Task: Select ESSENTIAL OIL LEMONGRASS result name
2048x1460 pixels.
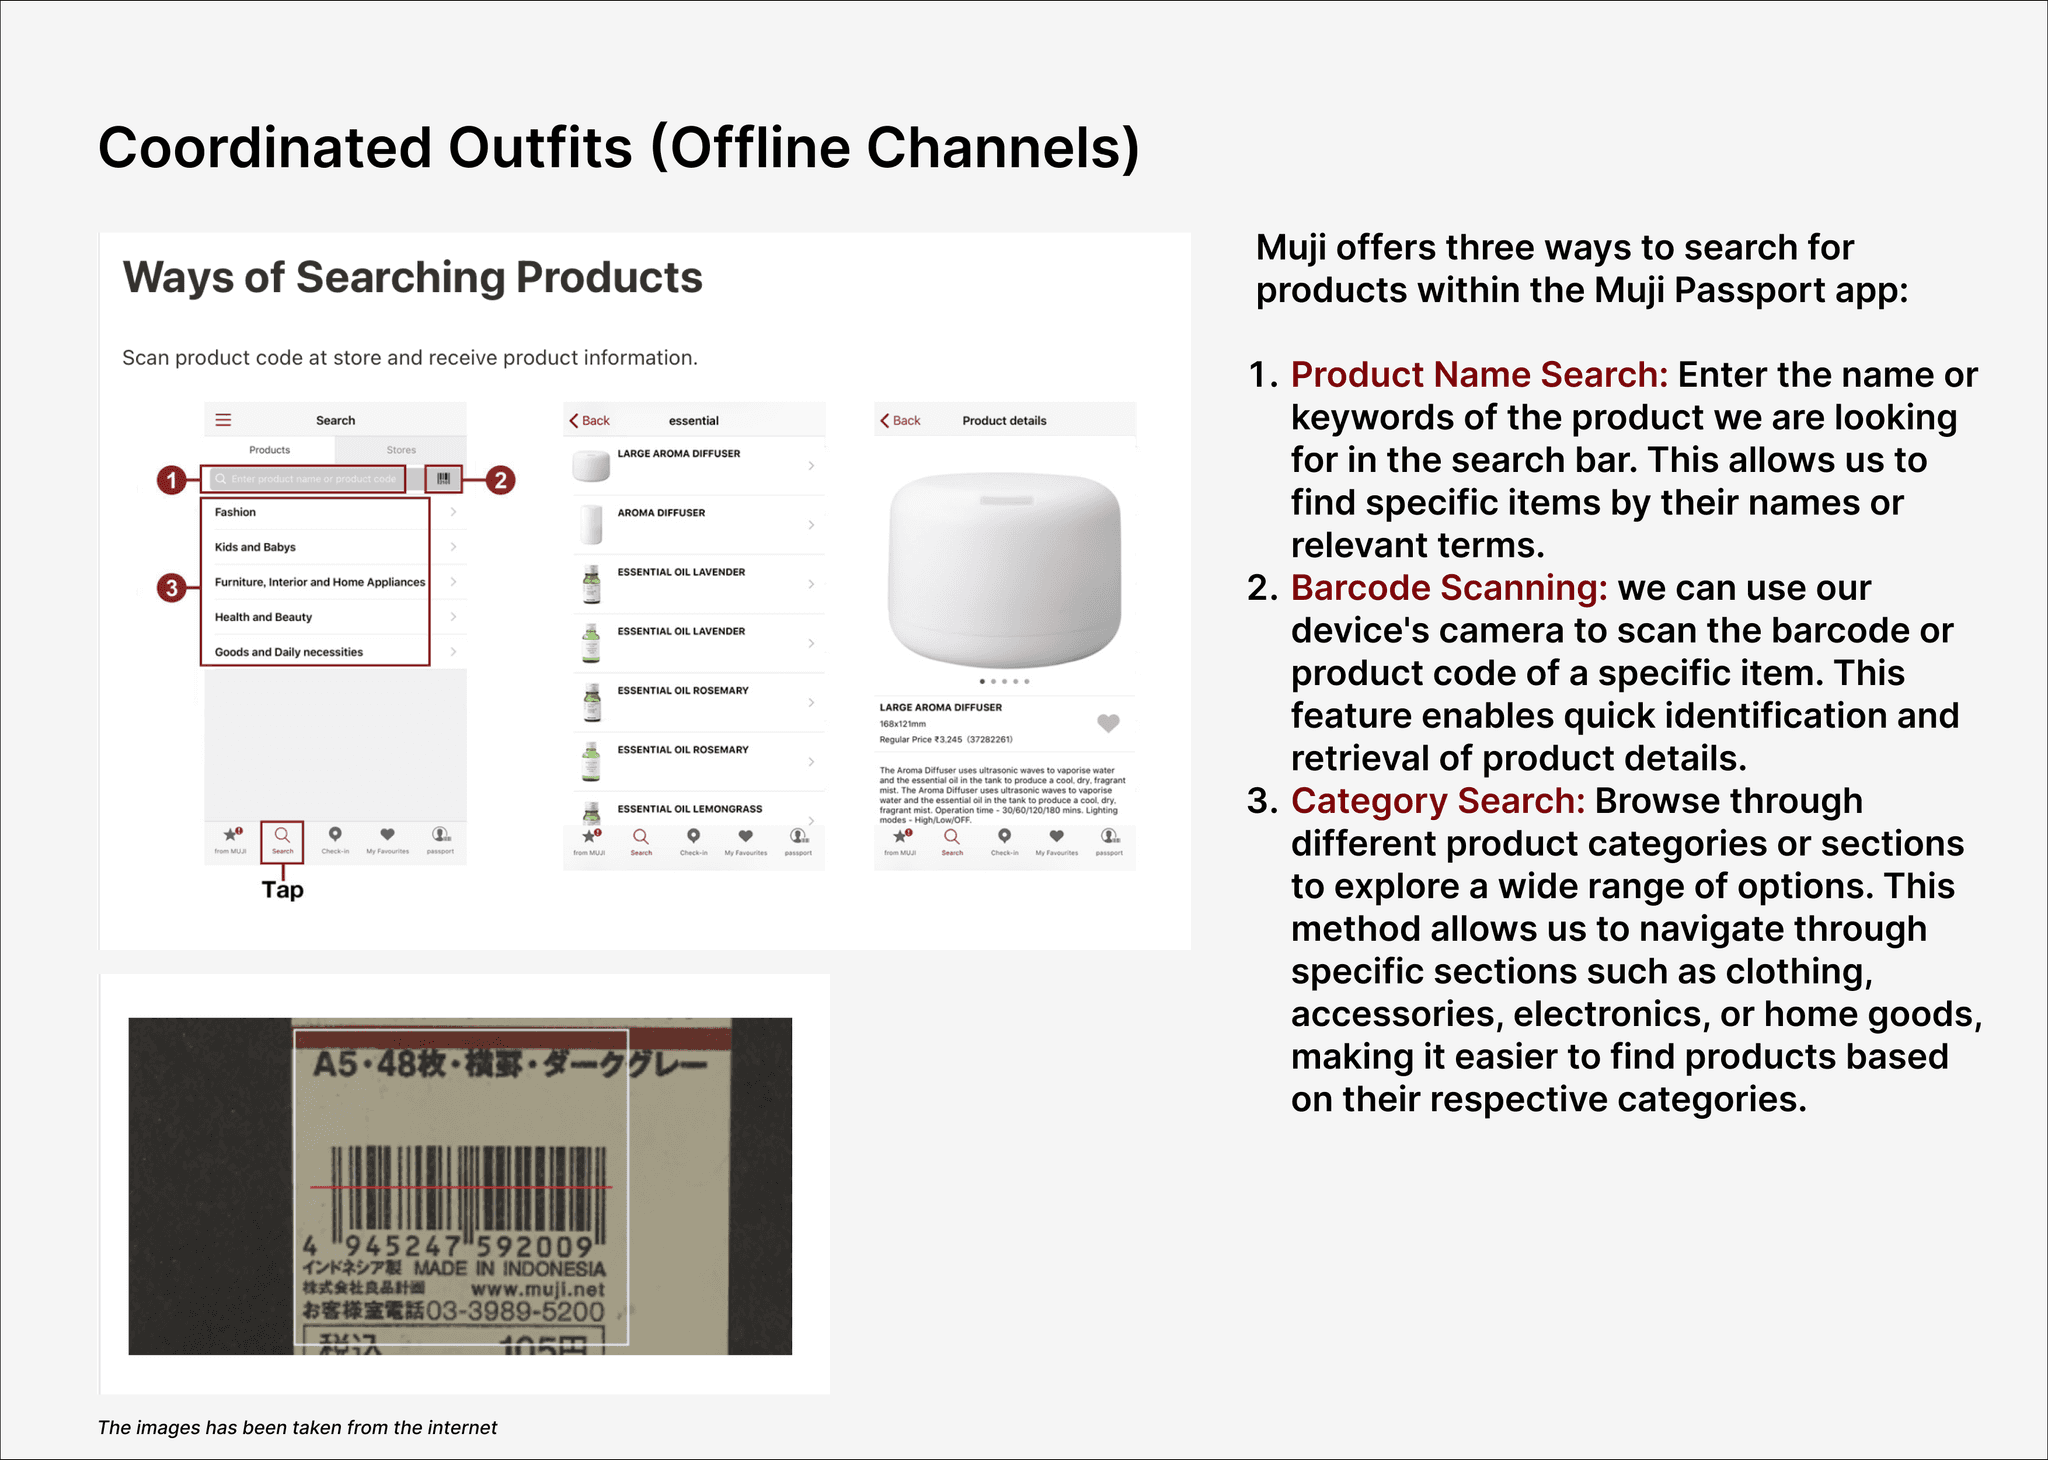Action: coord(690,809)
